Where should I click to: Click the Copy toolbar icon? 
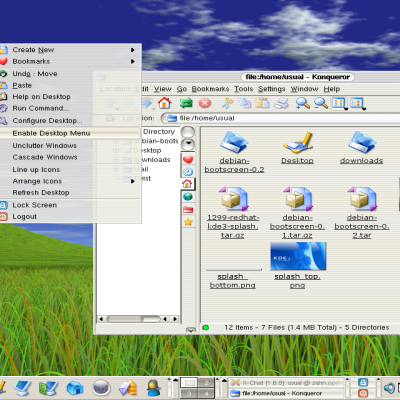(245, 103)
